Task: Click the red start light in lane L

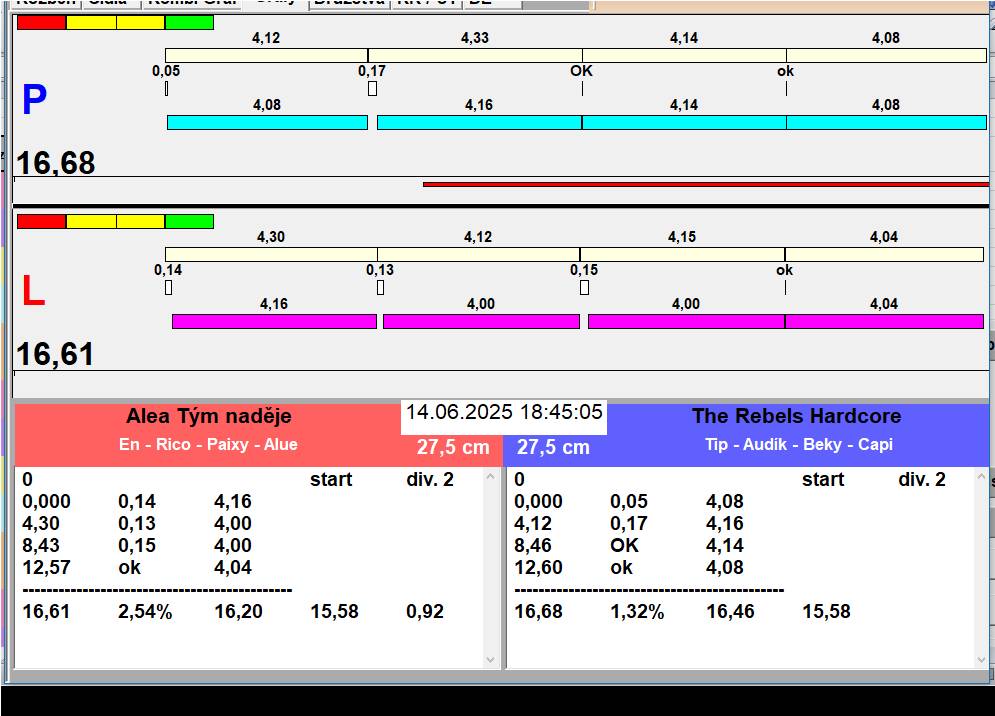Action: click(41, 221)
